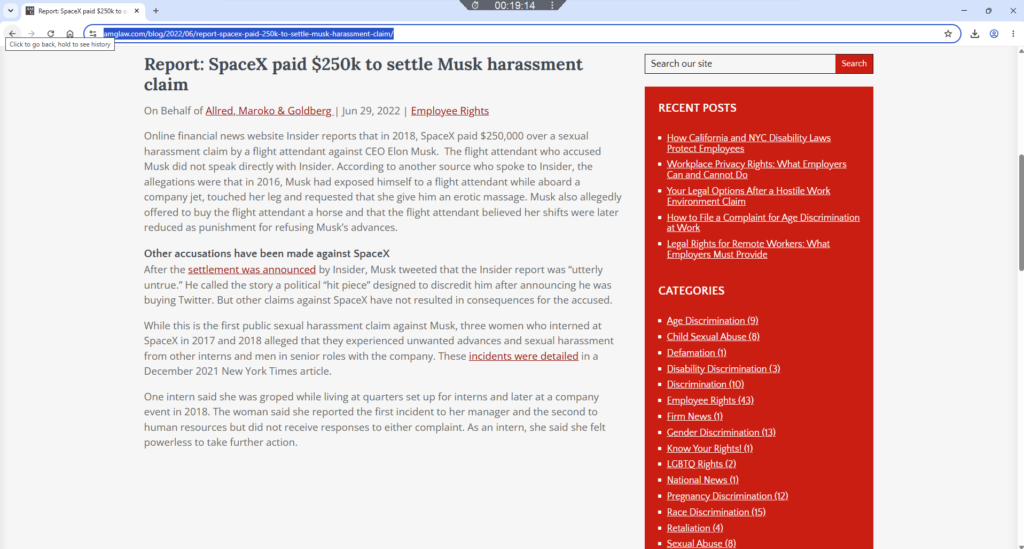The image size is (1024, 549).
Task: Click the page vertical scrollbar thumb
Action: coord(1021,212)
